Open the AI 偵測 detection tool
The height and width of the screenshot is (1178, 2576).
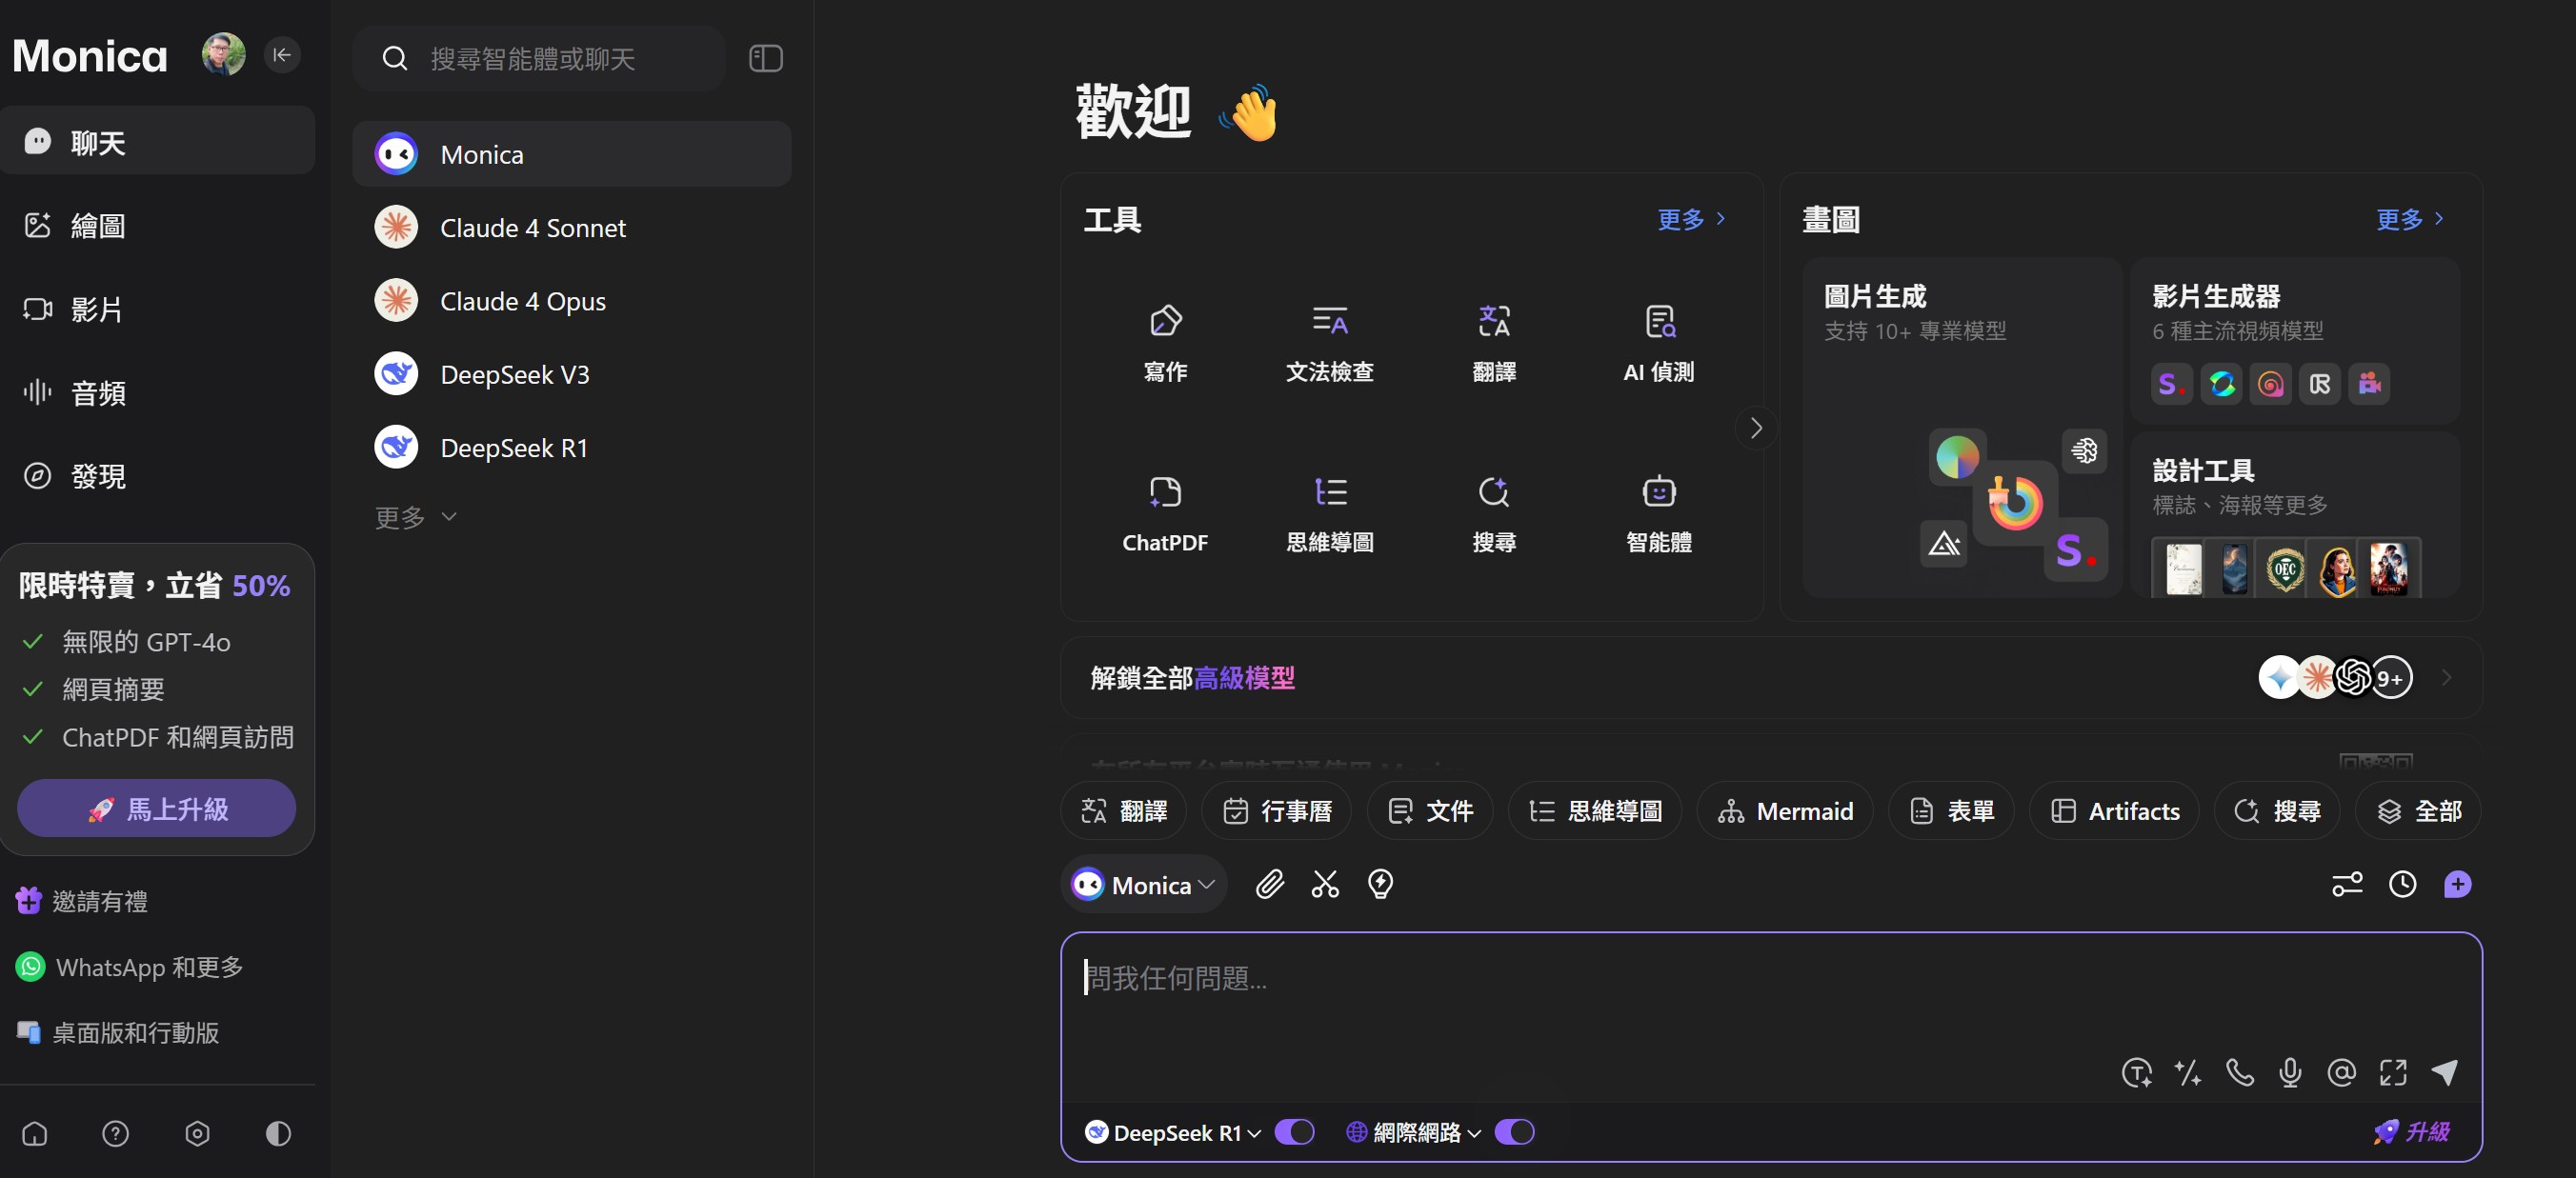(1658, 343)
